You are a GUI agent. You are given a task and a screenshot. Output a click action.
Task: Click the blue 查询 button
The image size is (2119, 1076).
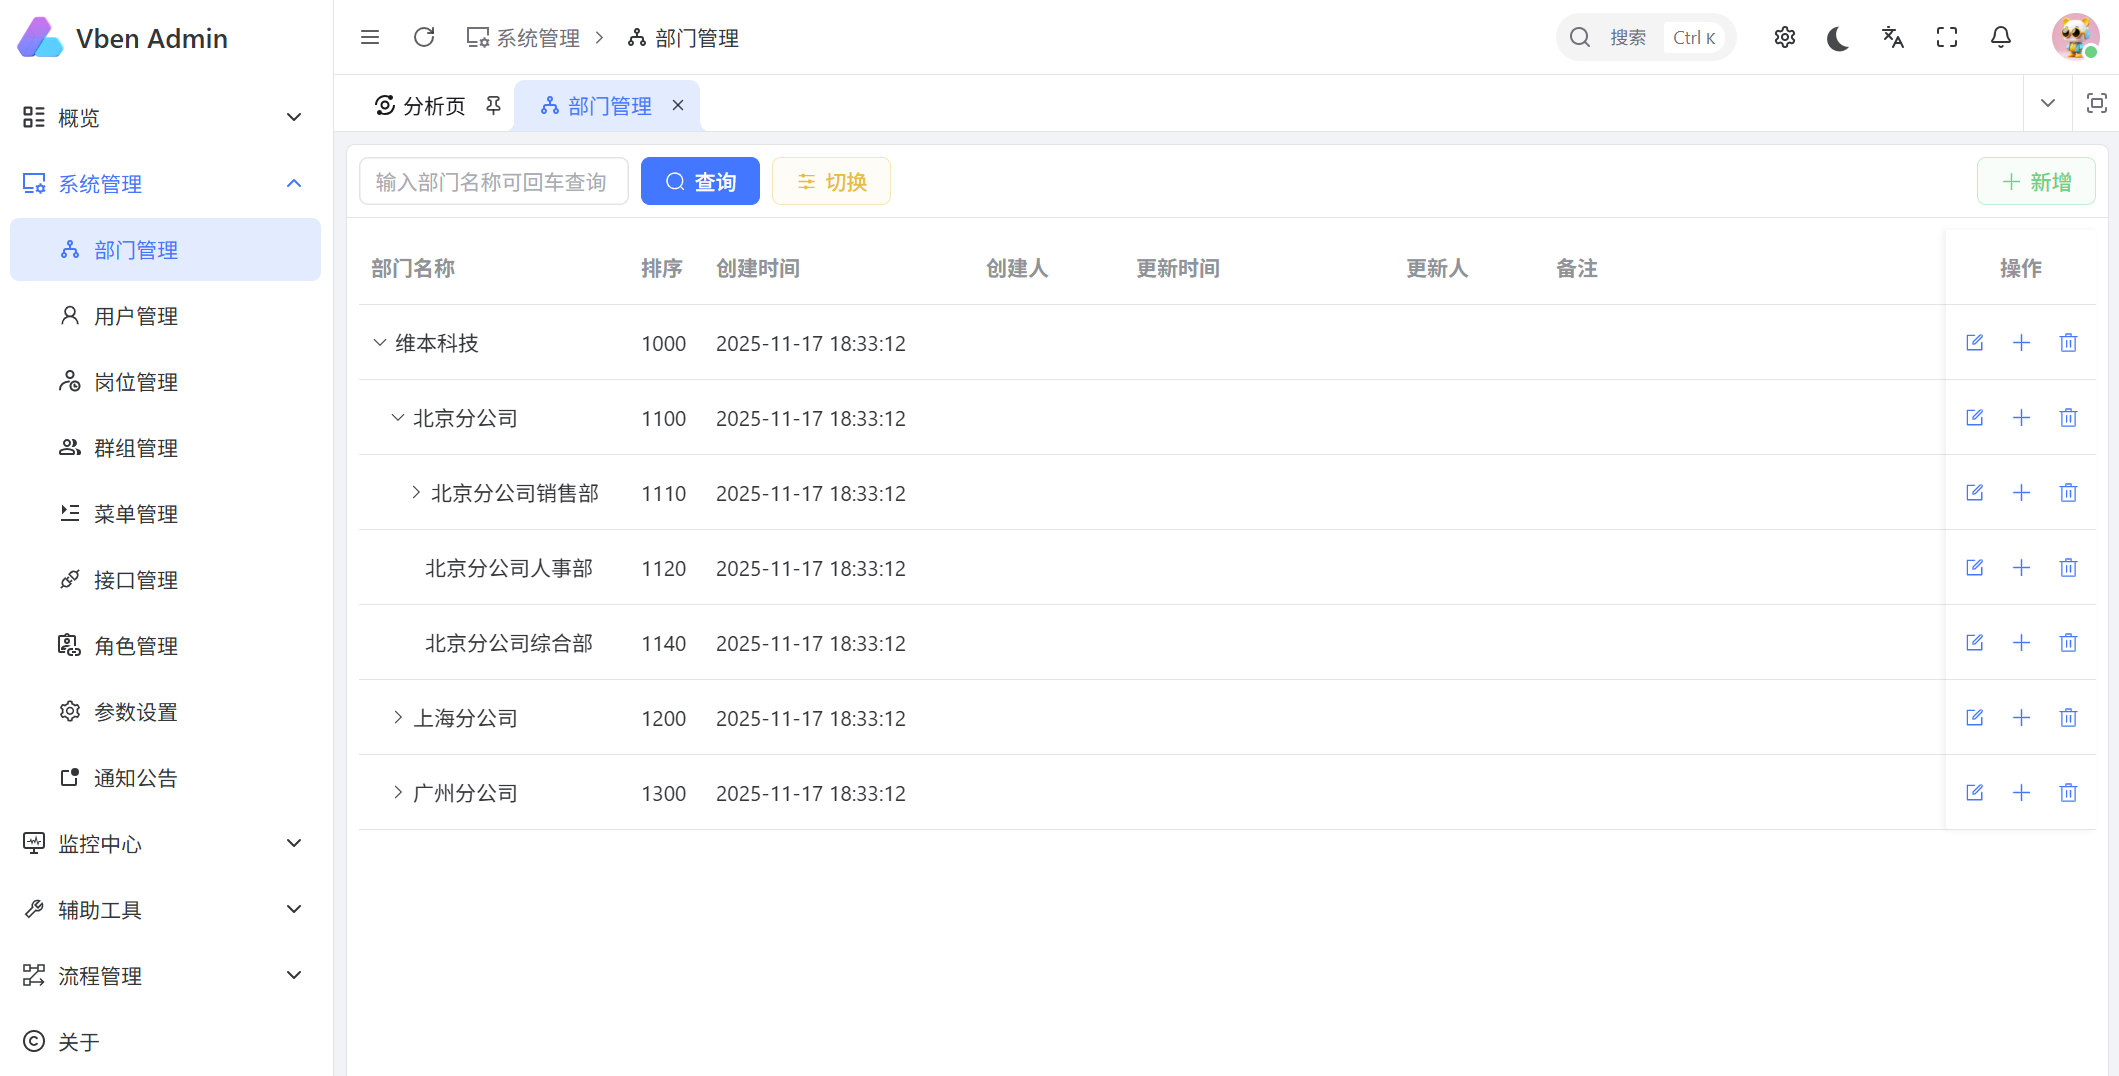700,182
